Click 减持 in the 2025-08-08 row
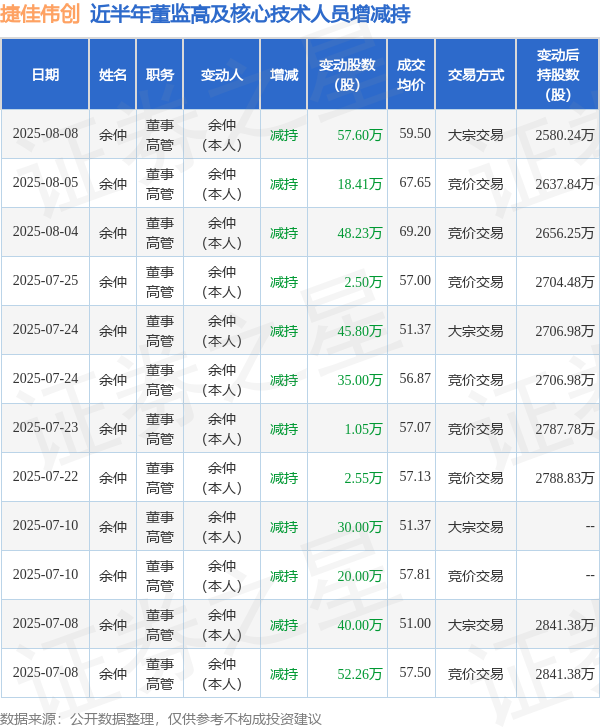Viewport: 600px width, 728px height. coord(284,135)
